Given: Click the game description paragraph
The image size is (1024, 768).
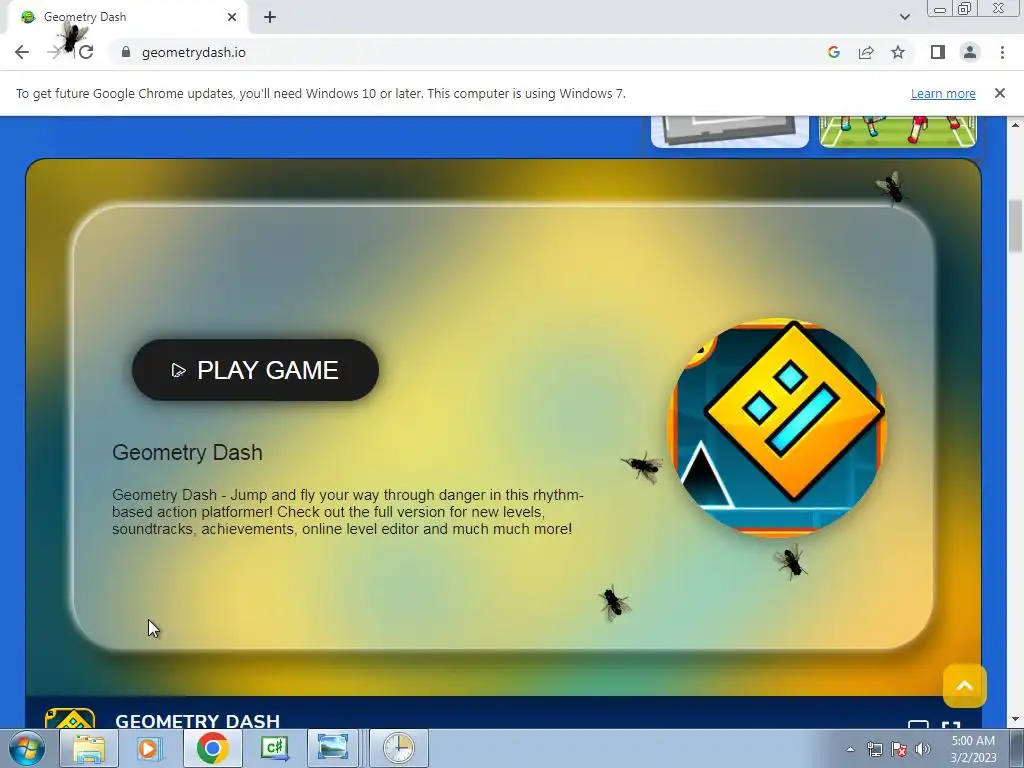Looking at the screenshot, I should click(347, 512).
